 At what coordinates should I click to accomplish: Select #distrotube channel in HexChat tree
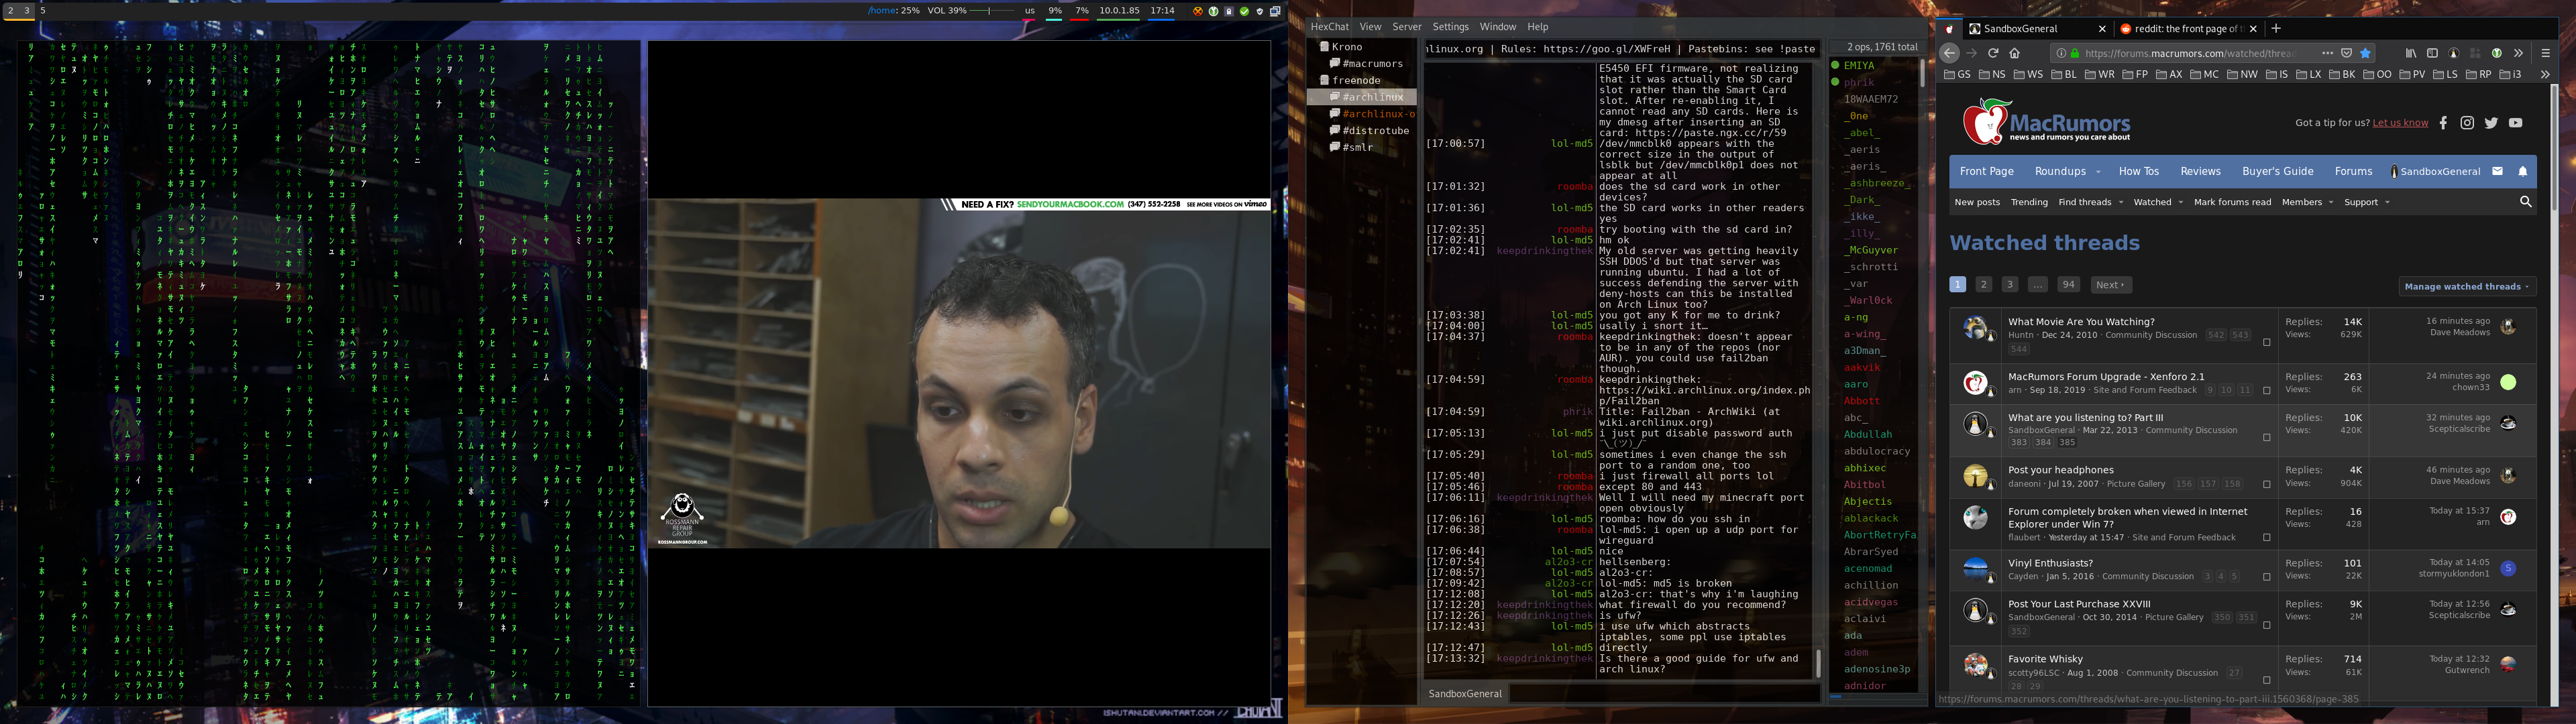click(1375, 130)
